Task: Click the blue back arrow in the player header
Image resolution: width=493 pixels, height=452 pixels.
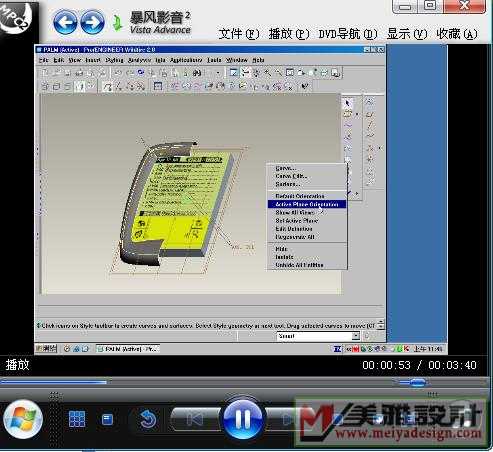Action: [x=65, y=22]
